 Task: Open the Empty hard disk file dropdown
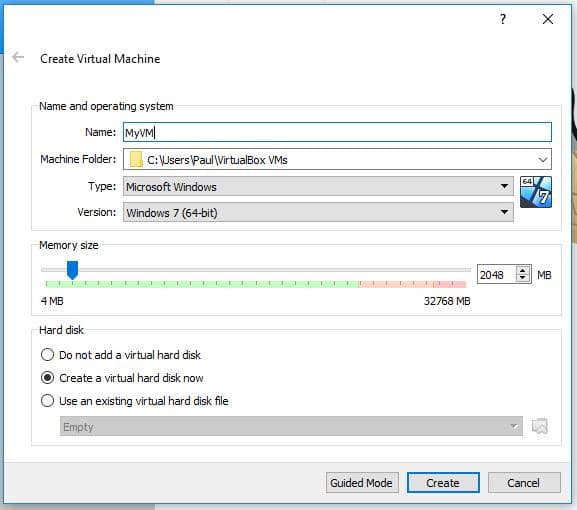(291, 426)
